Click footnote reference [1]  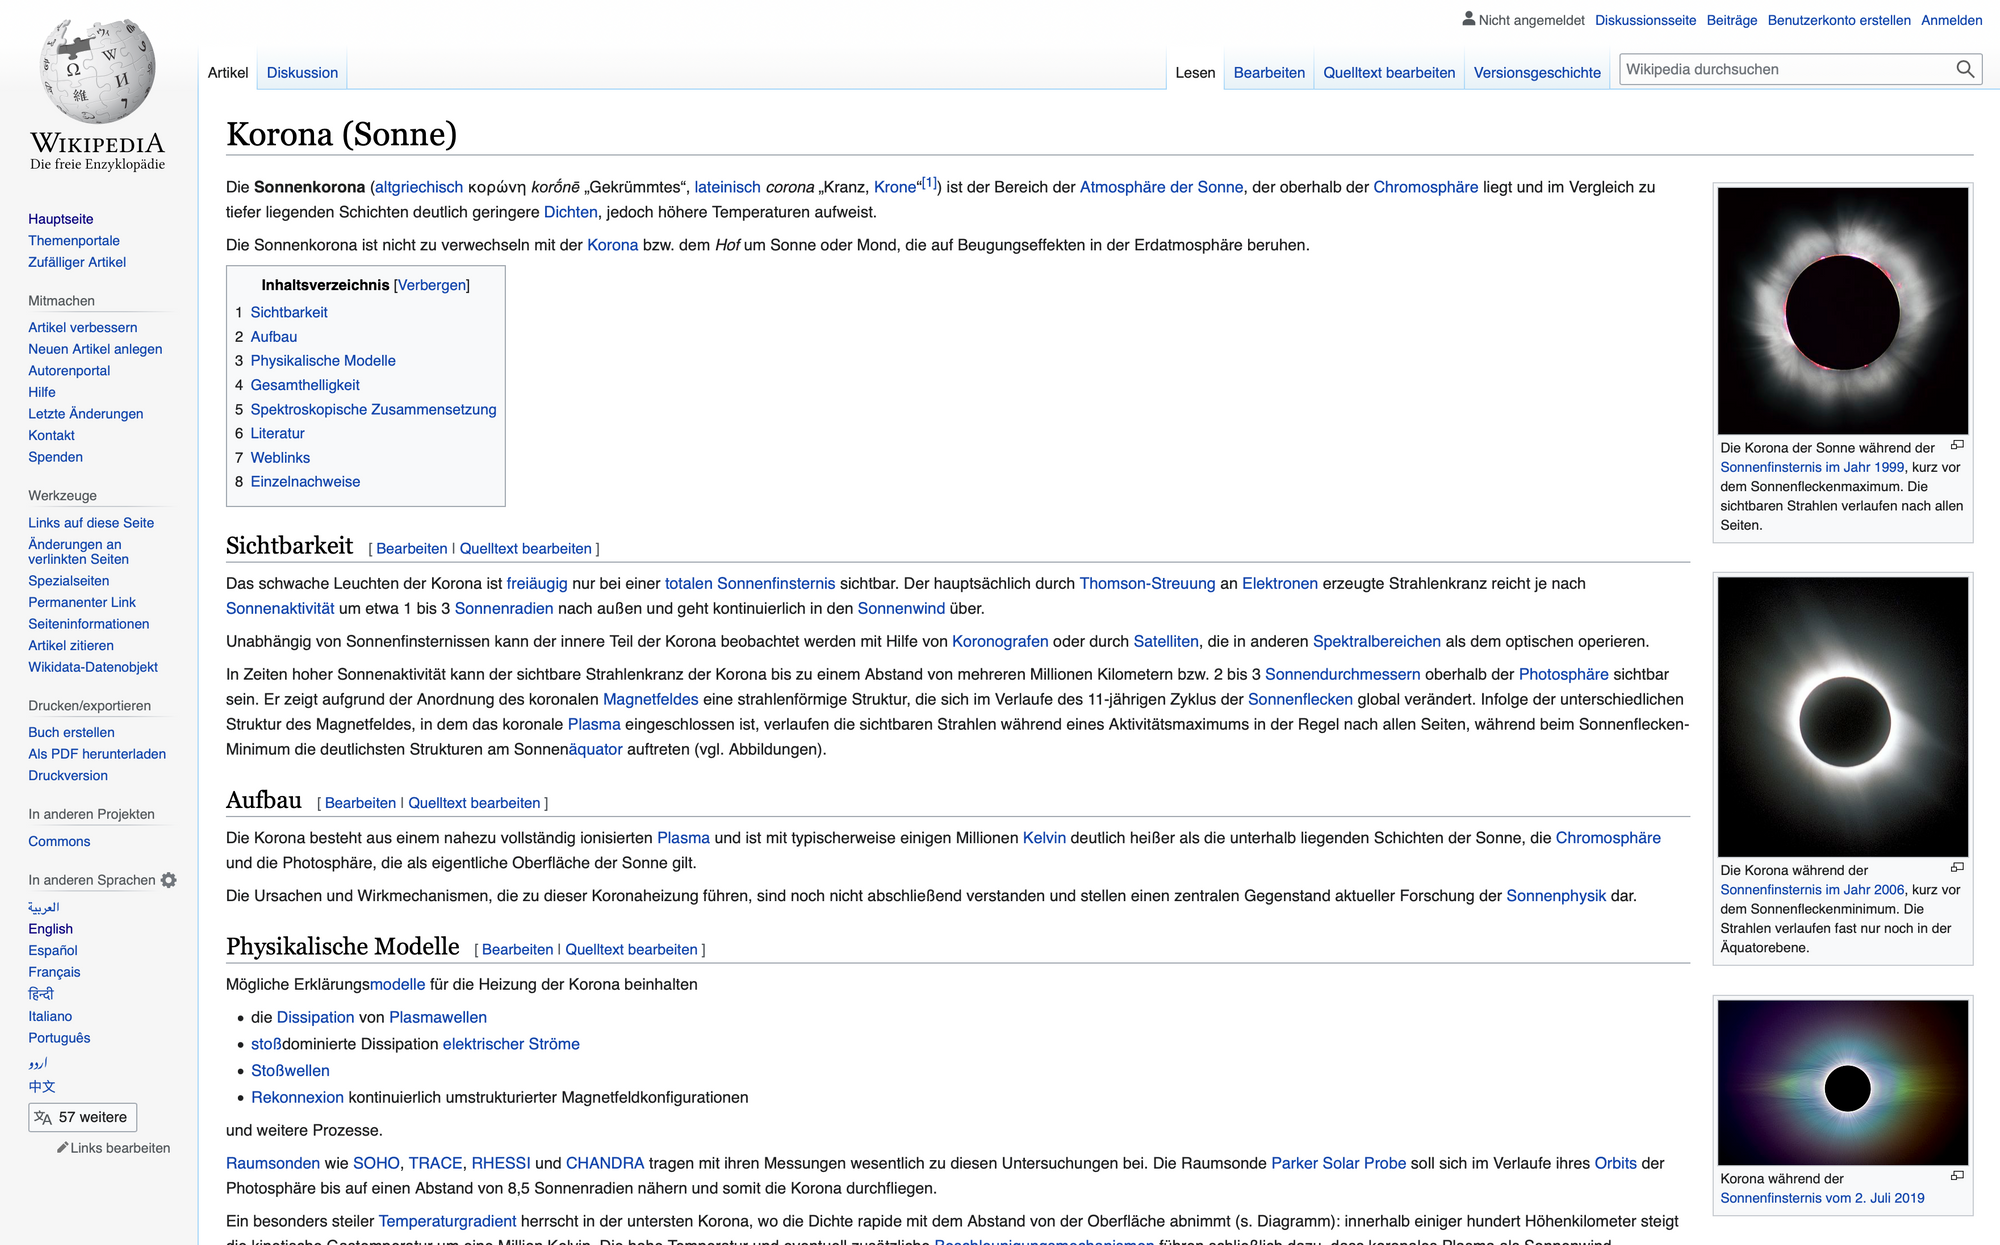tap(929, 183)
